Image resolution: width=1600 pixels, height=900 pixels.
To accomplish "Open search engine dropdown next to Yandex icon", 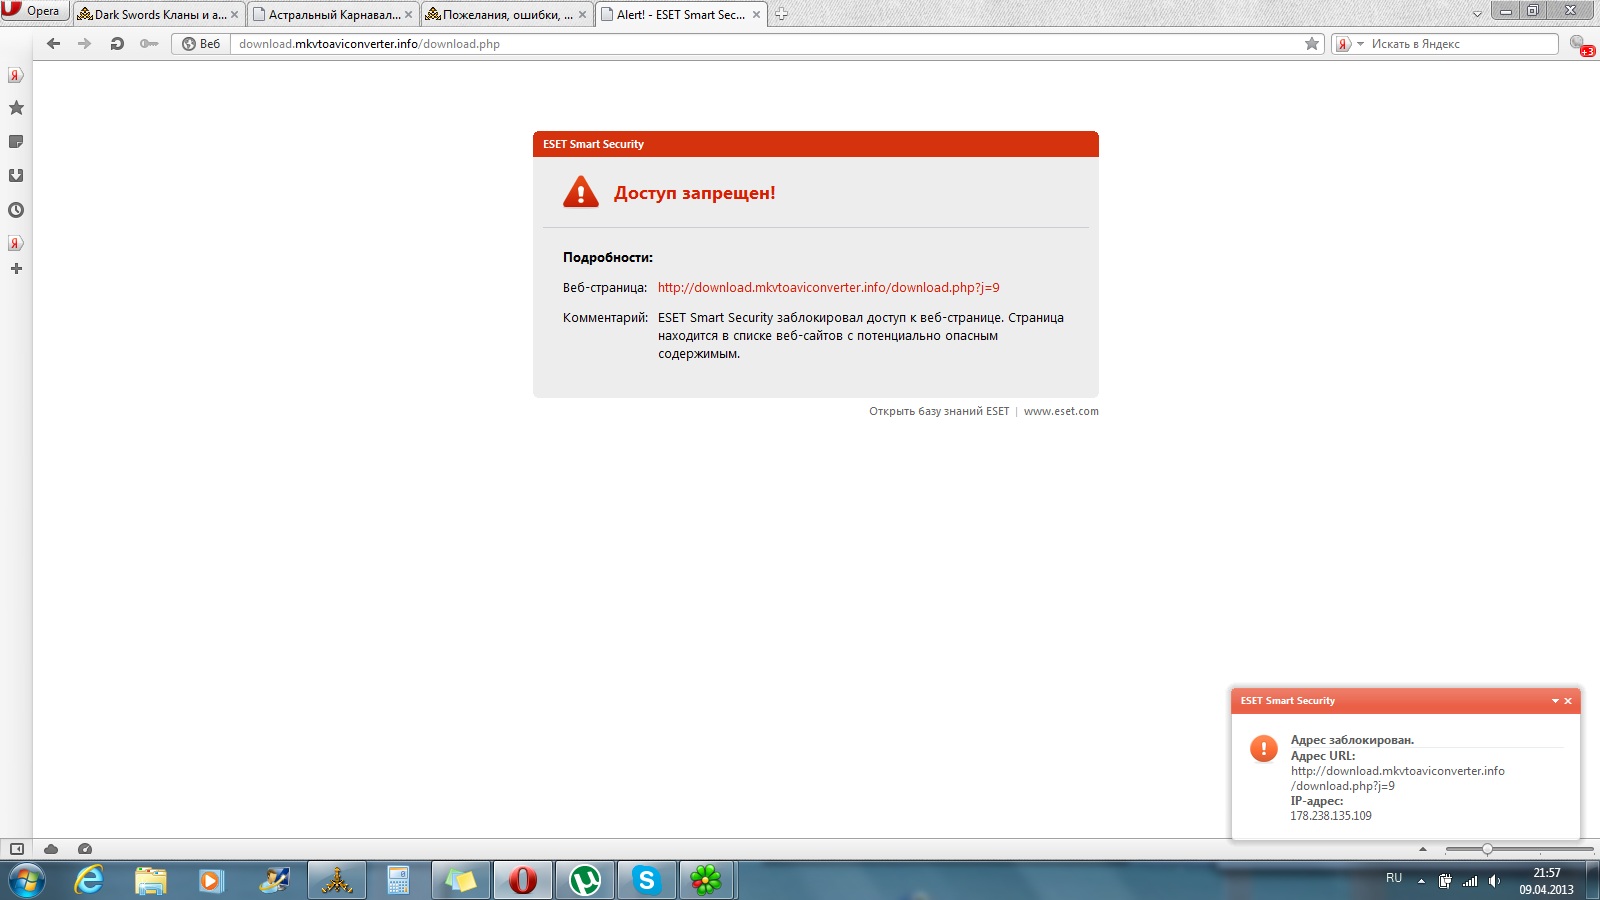I will 1360,44.
